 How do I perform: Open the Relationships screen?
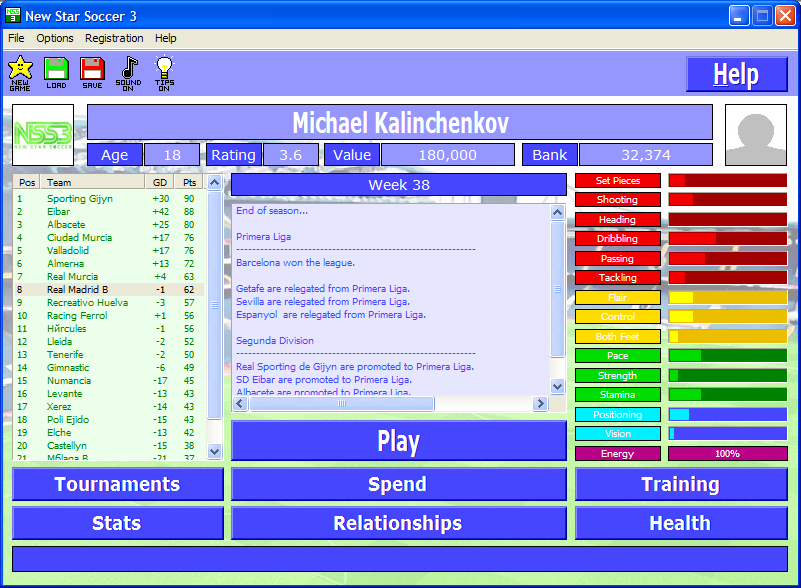pos(398,523)
